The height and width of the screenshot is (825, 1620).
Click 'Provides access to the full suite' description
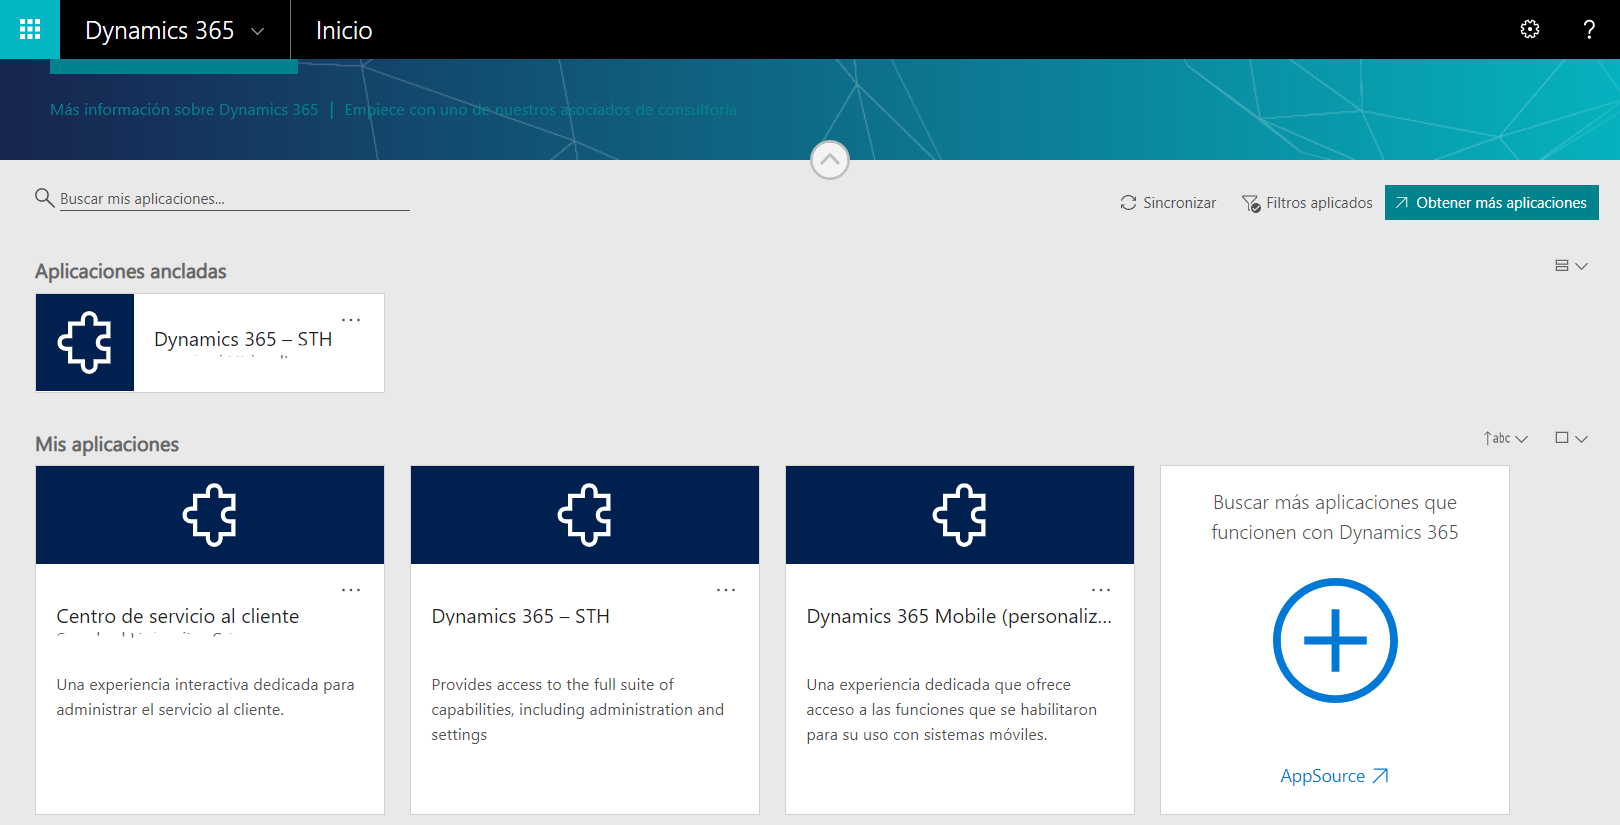pos(578,710)
